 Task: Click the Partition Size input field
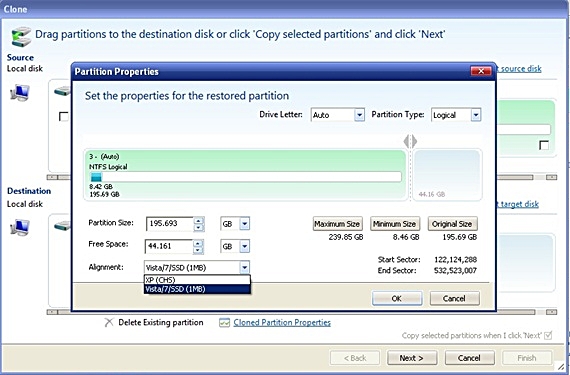(170, 224)
